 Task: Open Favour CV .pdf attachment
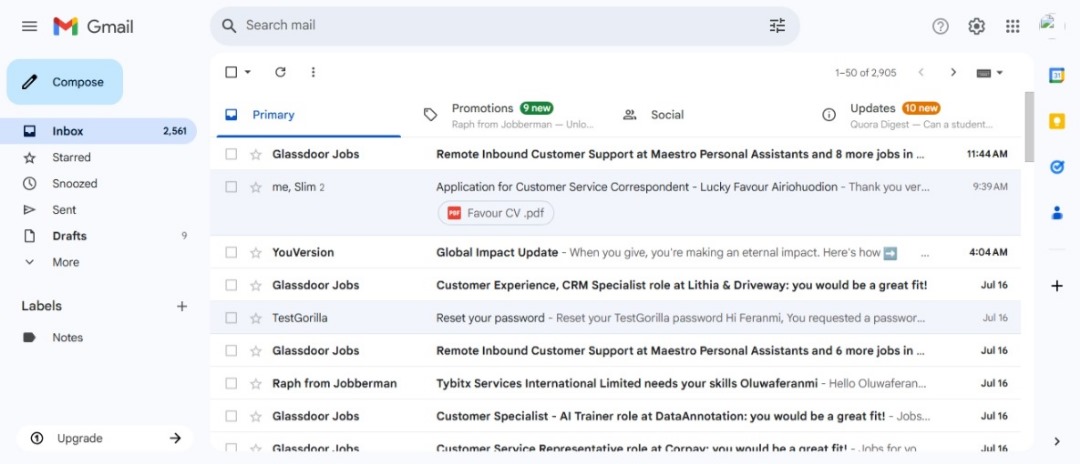(496, 213)
